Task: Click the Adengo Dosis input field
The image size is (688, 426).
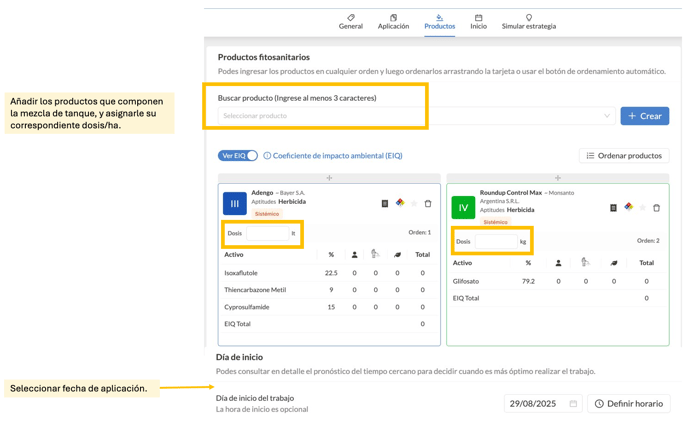Action: click(267, 233)
